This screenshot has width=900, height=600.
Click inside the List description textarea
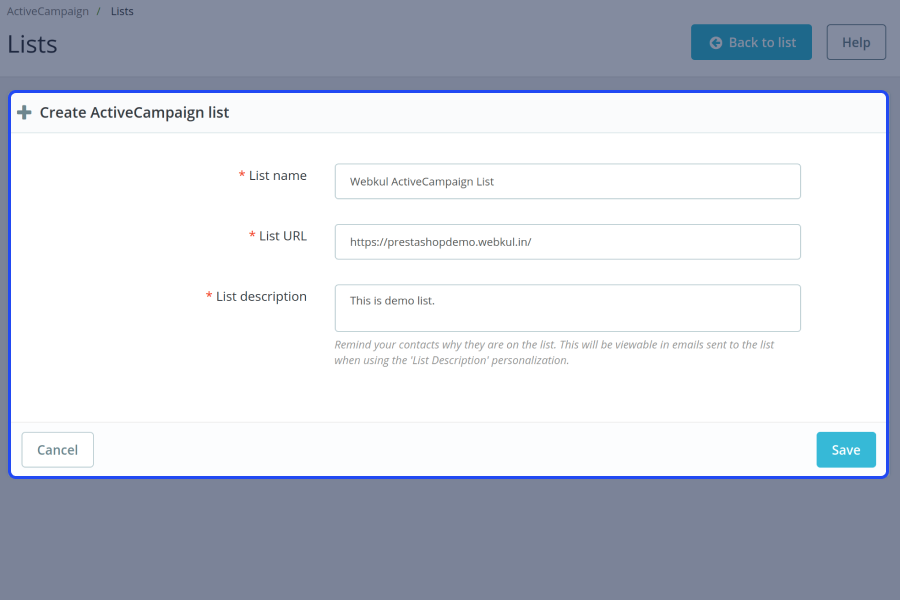pos(568,308)
